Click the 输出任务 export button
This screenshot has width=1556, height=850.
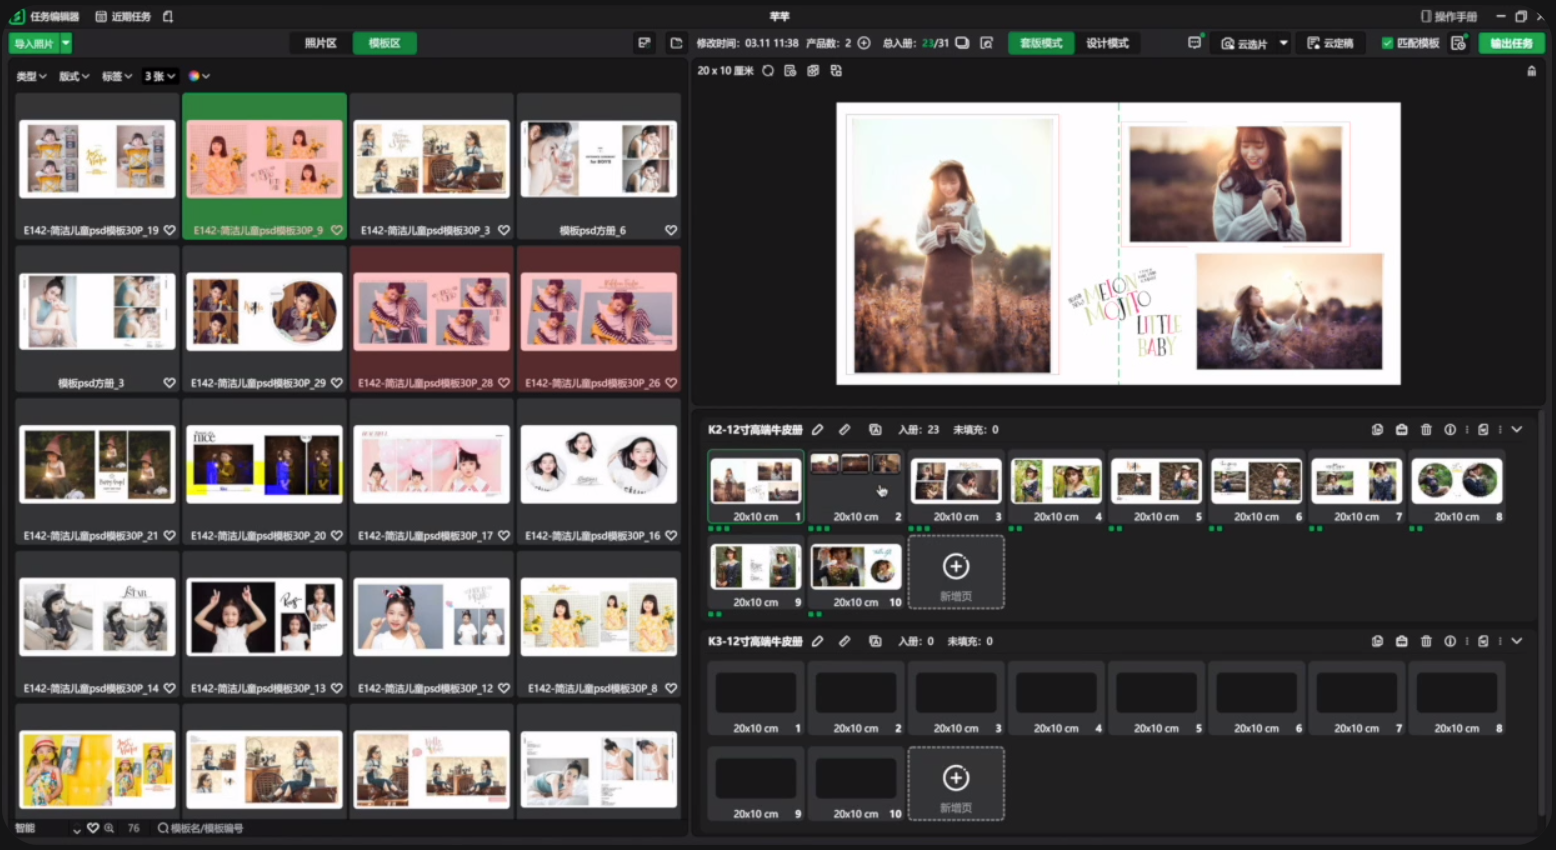tap(1511, 43)
